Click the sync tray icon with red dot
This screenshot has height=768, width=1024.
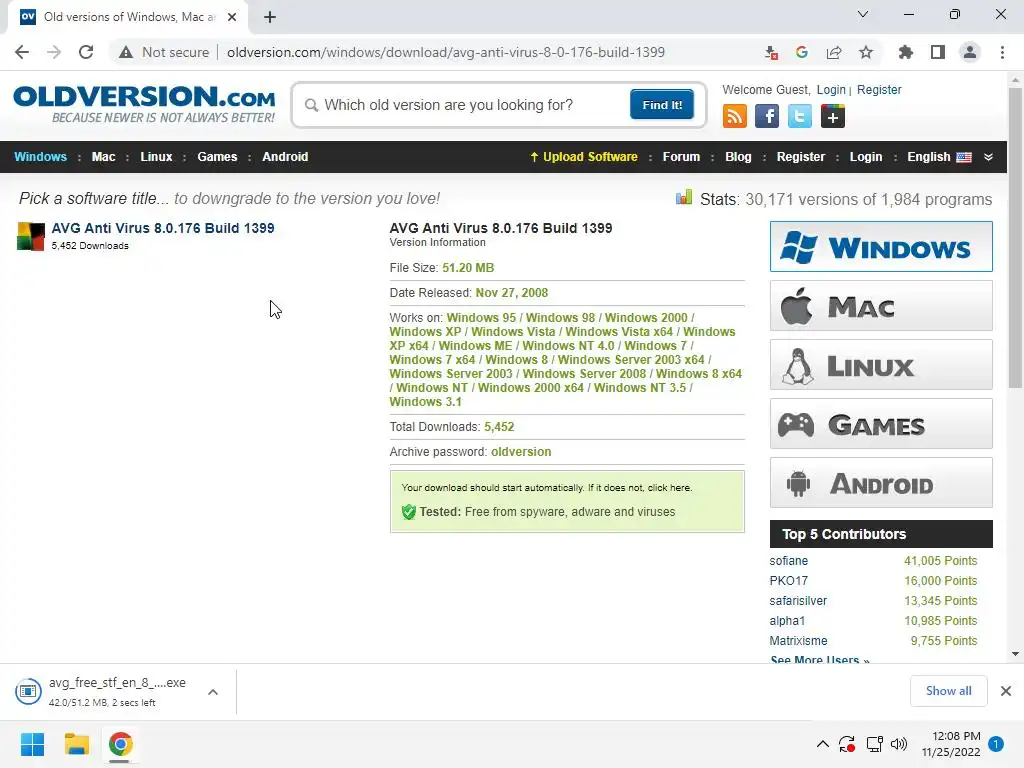(847, 744)
